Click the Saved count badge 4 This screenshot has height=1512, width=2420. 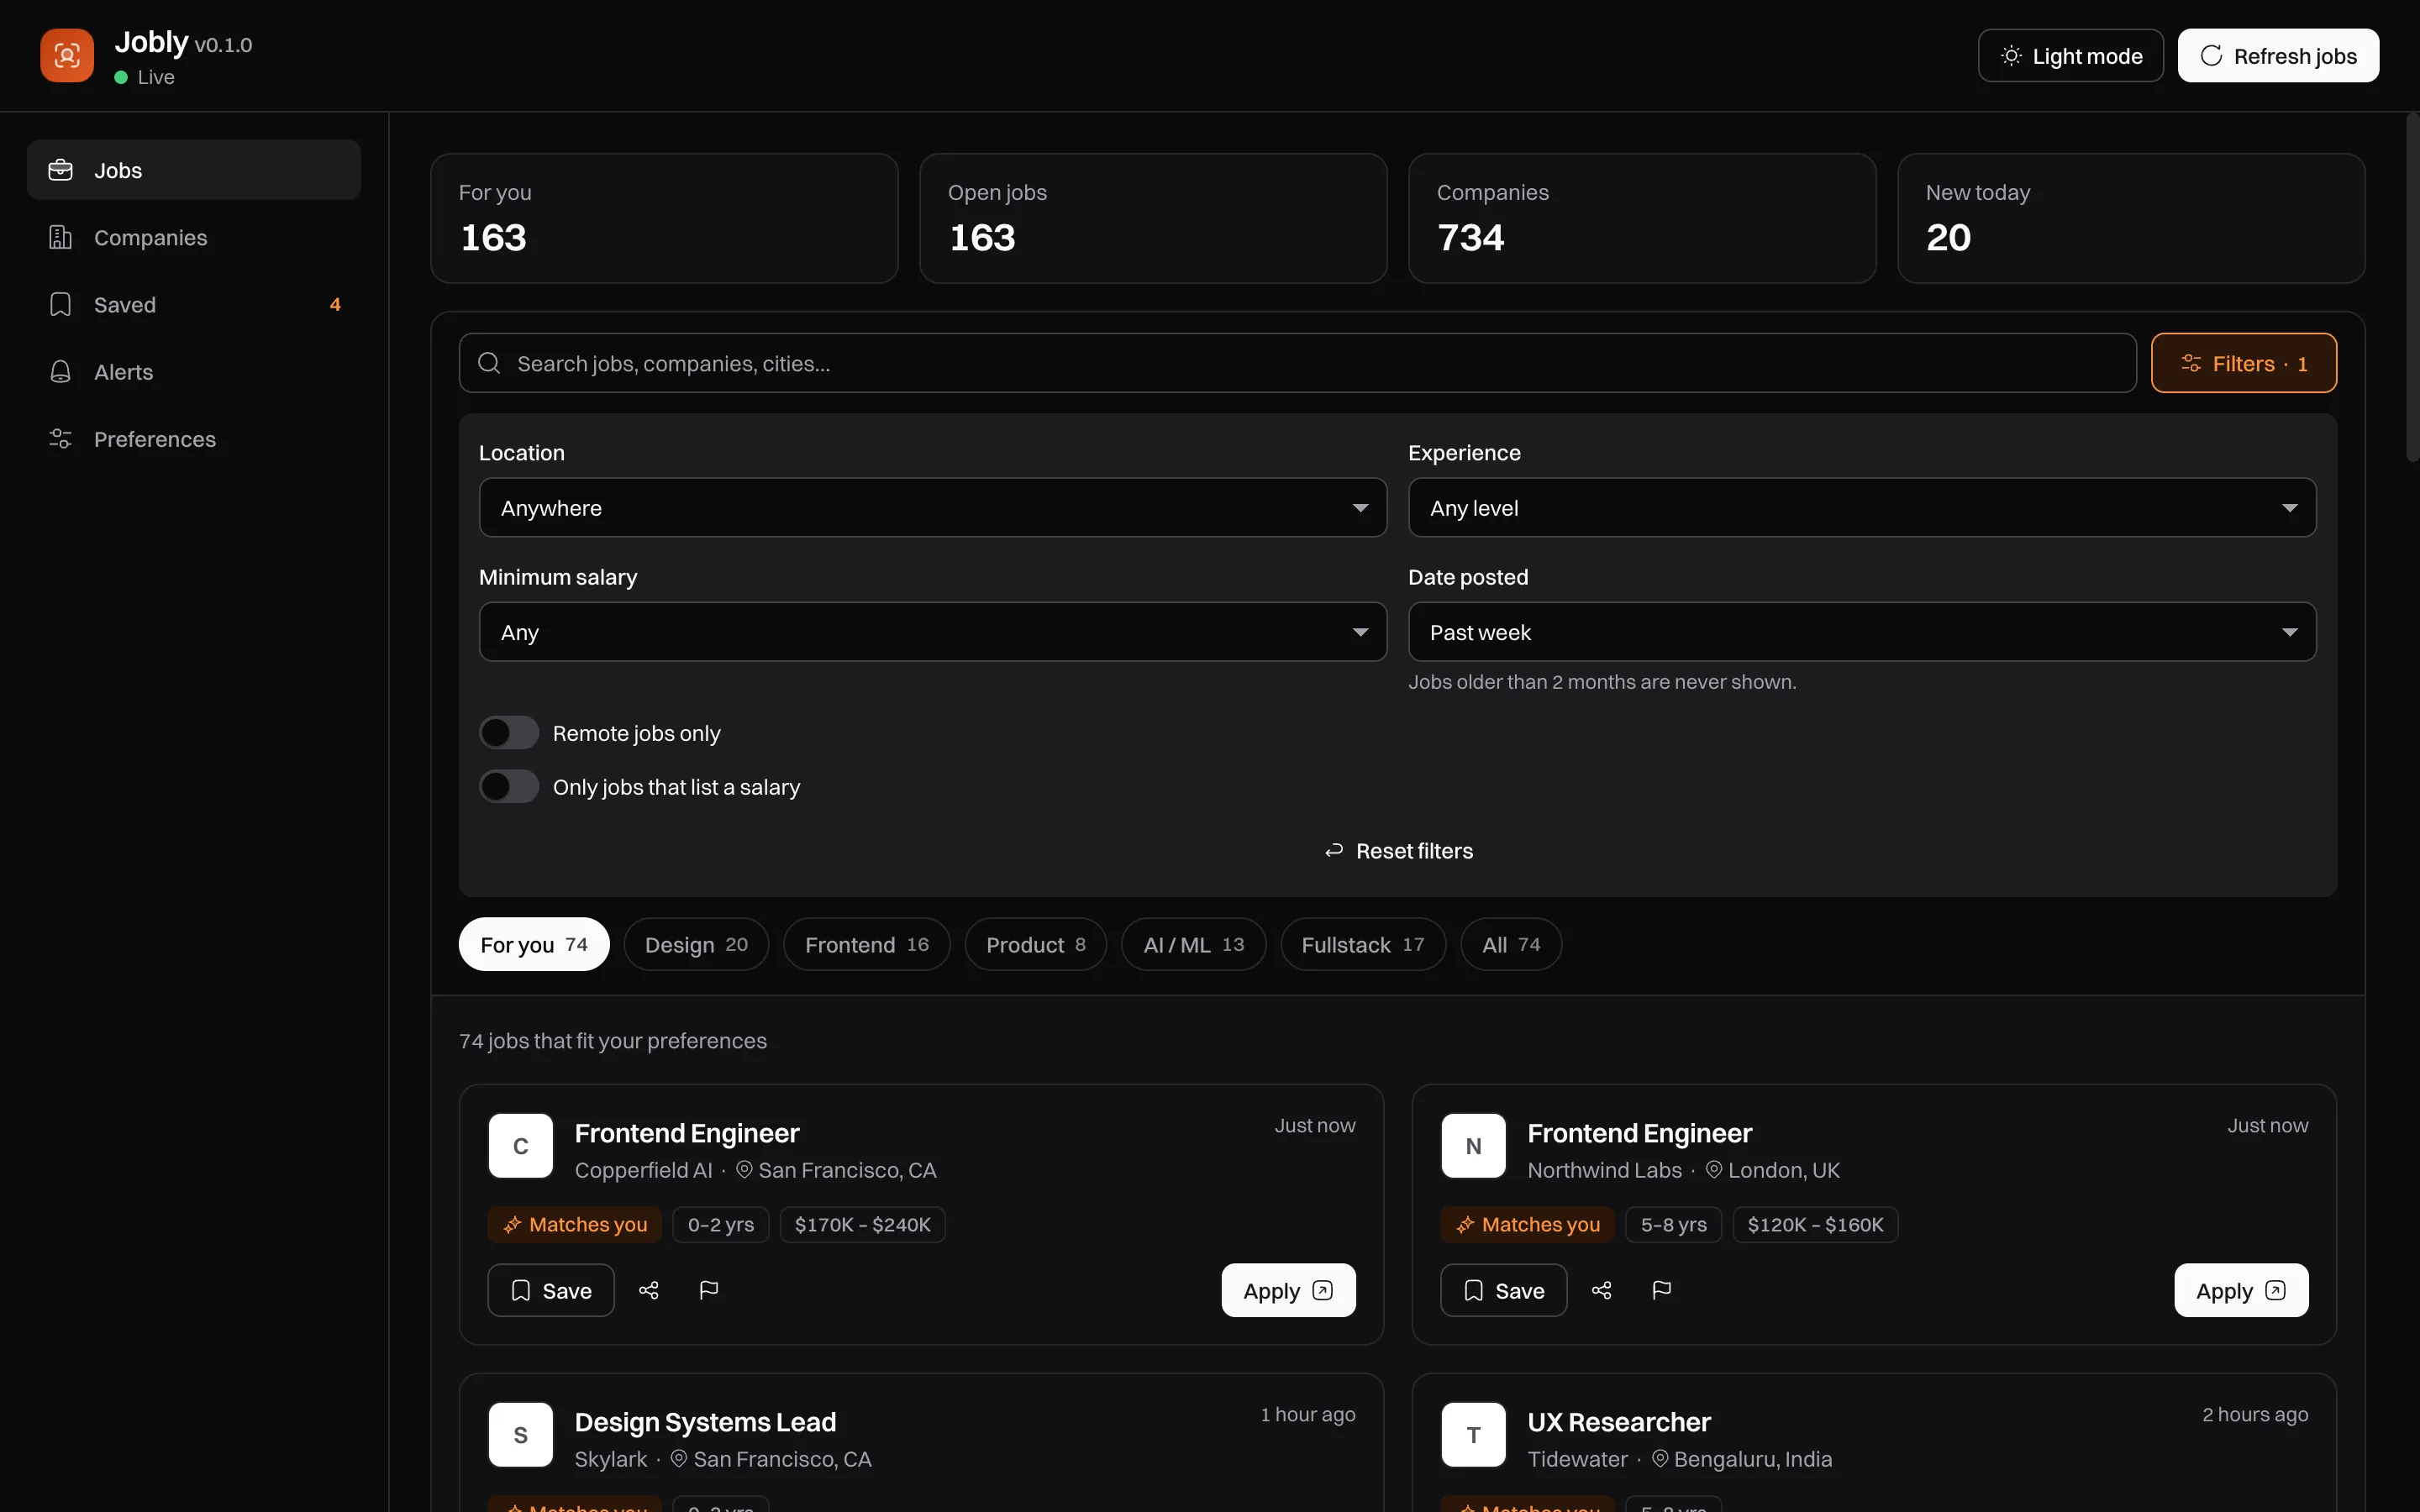coord(335,304)
